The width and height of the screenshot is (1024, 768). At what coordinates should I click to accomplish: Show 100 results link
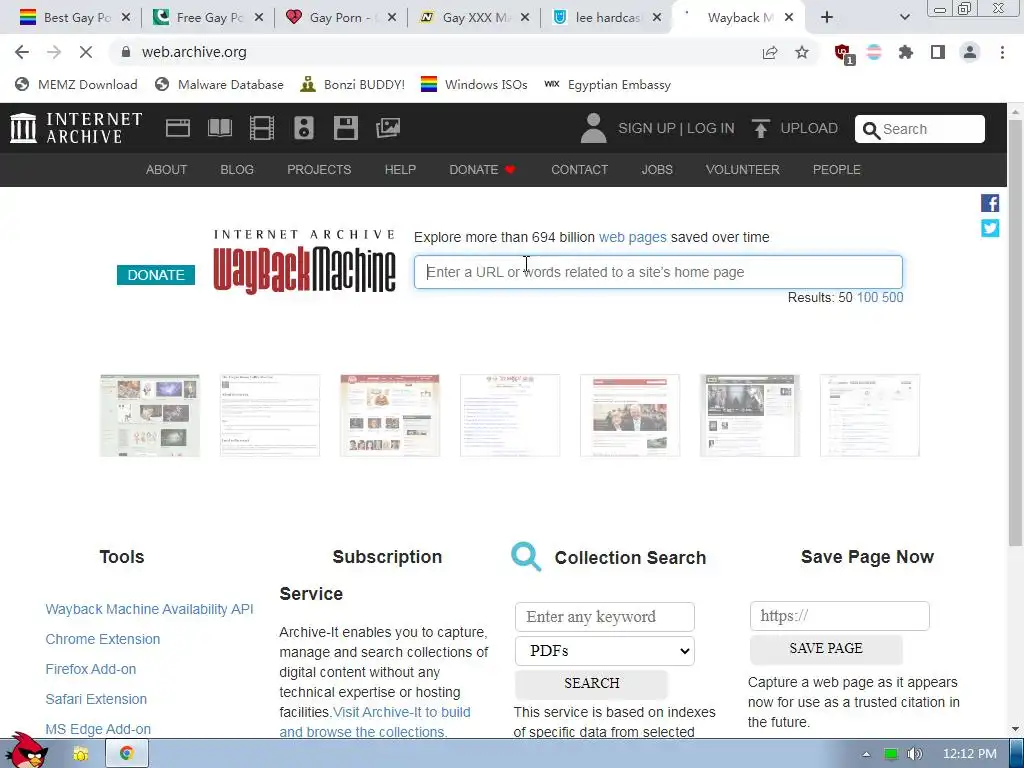pyautogui.click(x=867, y=298)
